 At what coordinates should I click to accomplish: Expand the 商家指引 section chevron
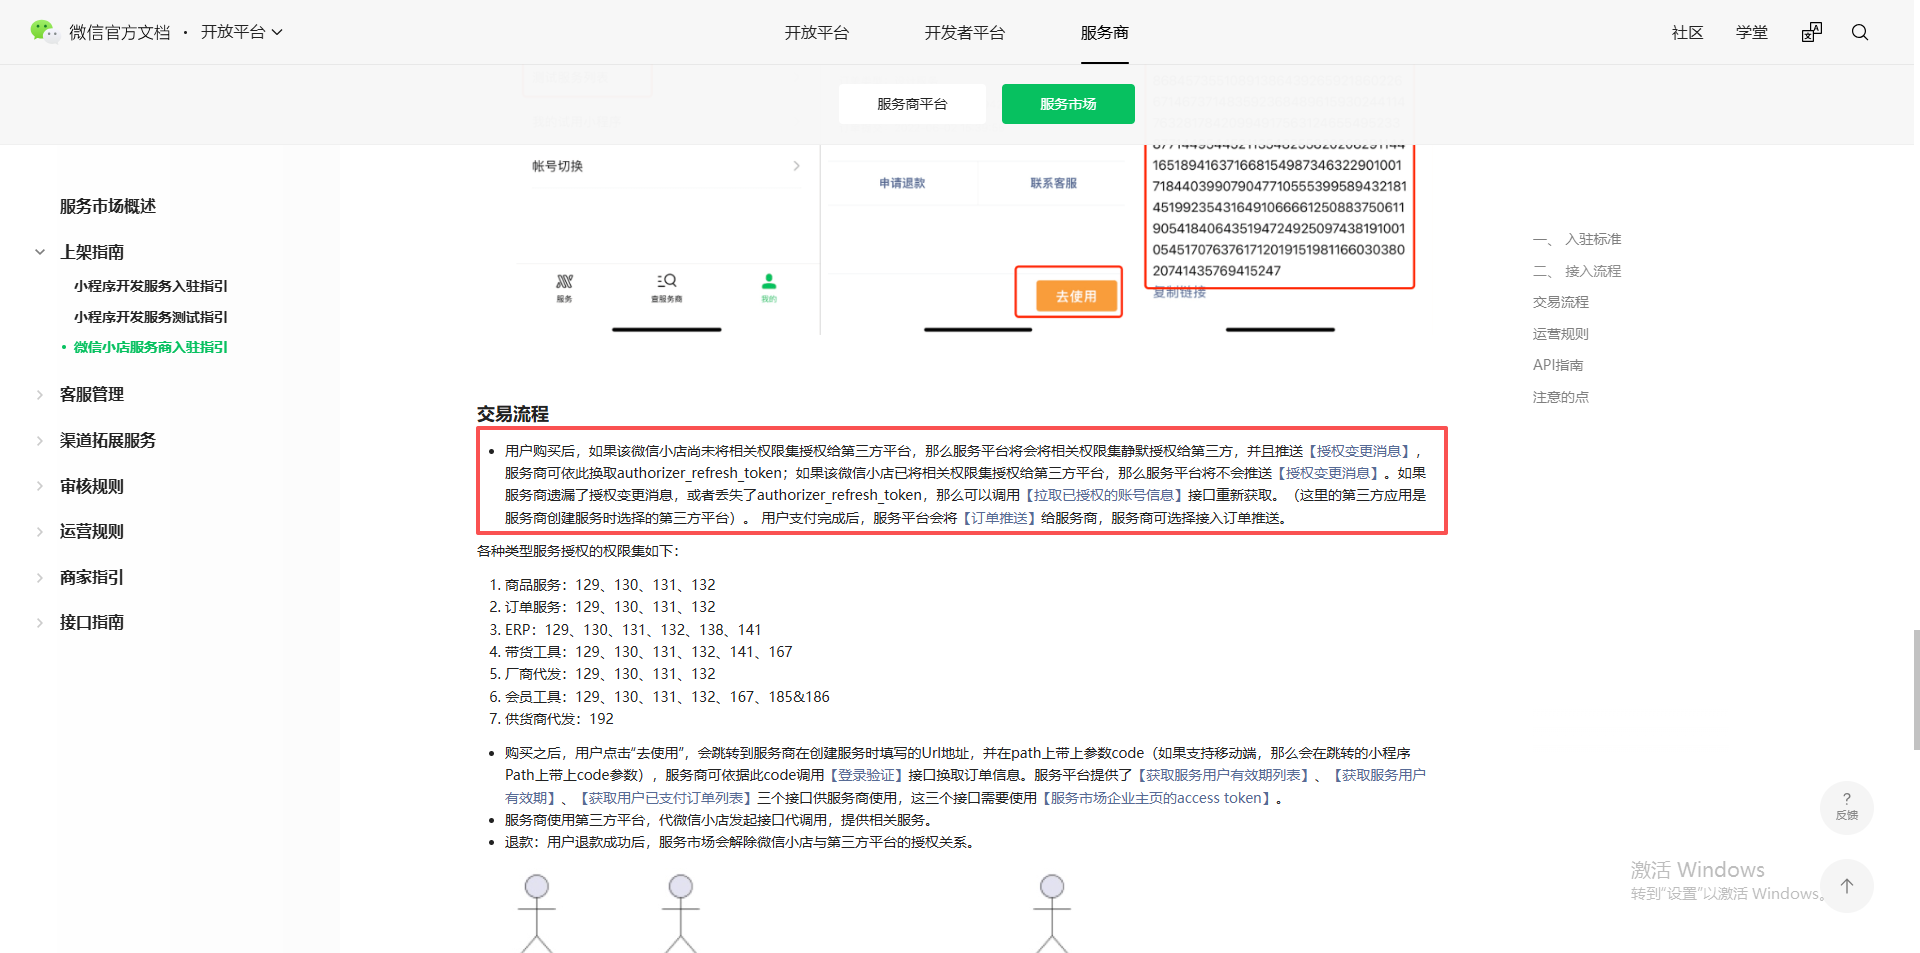point(40,577)
